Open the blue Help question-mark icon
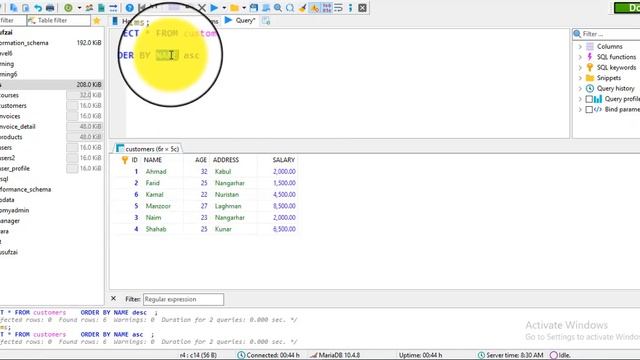640x360 pixels. coord(130,8)
